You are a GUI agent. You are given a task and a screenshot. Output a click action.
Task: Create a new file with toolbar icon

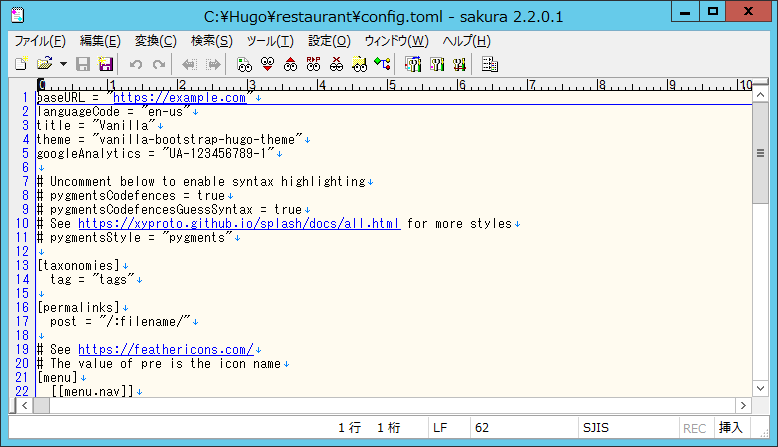[x=21, y=64]
